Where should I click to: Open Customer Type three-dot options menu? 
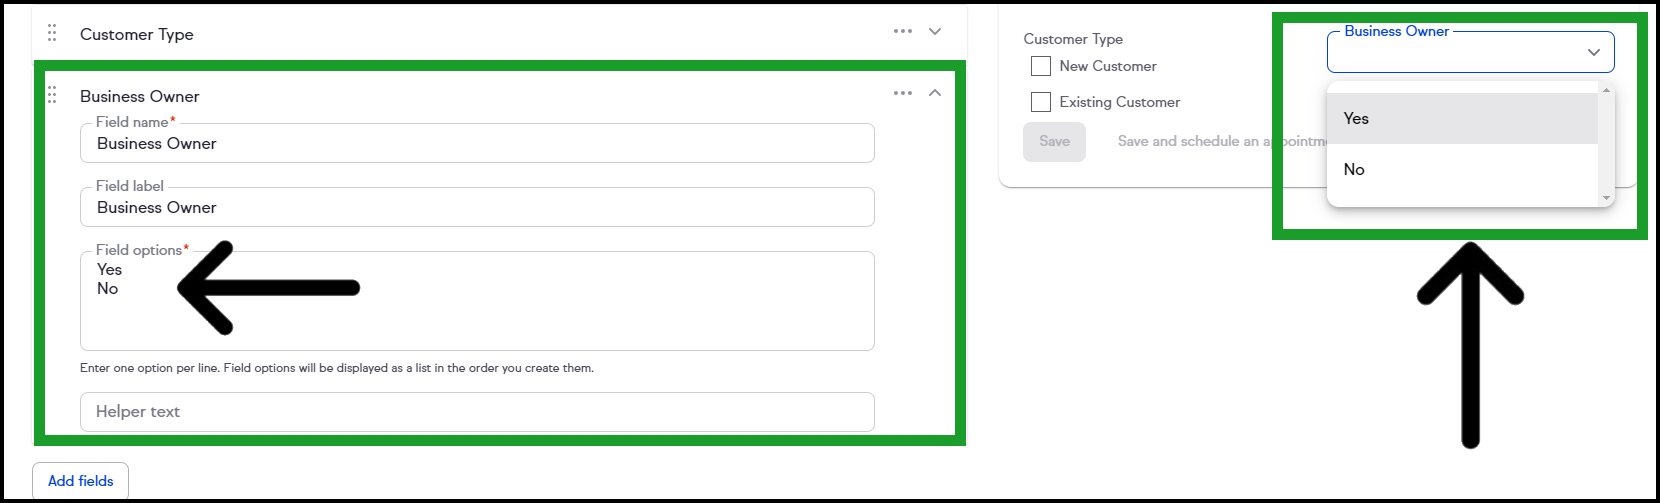(x=903, y=31)
